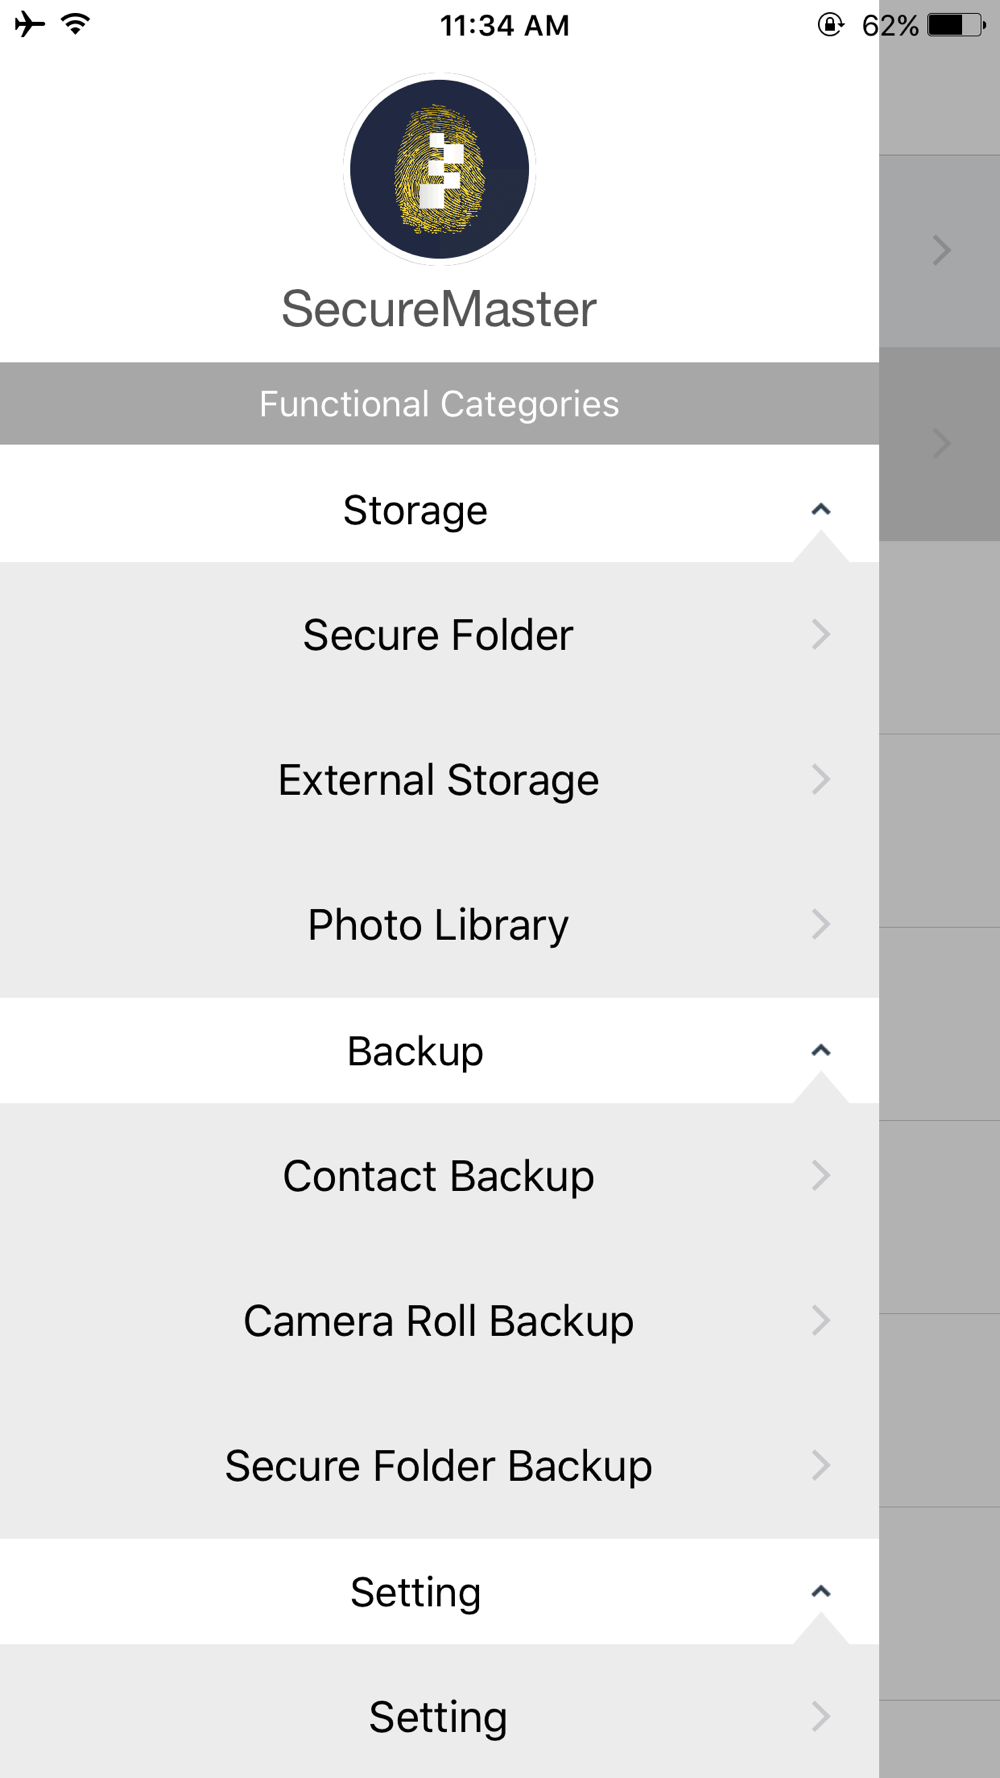Tap the SecureMaster fingerprint logo
Image resolution: width=1000 pixels, height=1778 pixels.
(x=439, y=170)
